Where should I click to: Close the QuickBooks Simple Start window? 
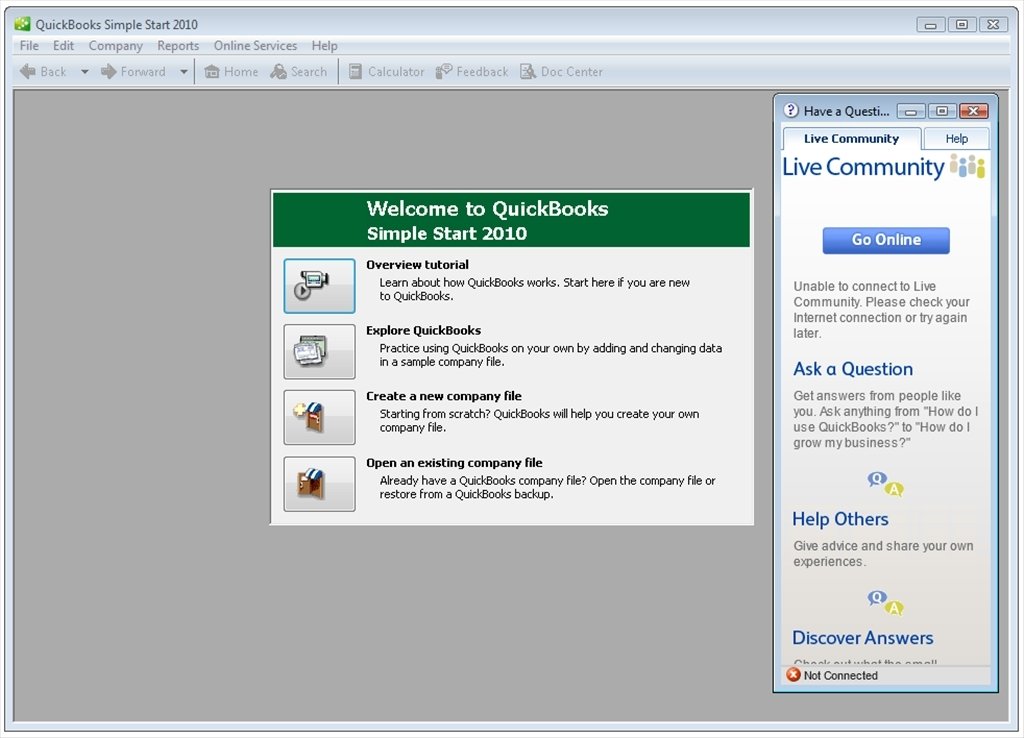993,25
